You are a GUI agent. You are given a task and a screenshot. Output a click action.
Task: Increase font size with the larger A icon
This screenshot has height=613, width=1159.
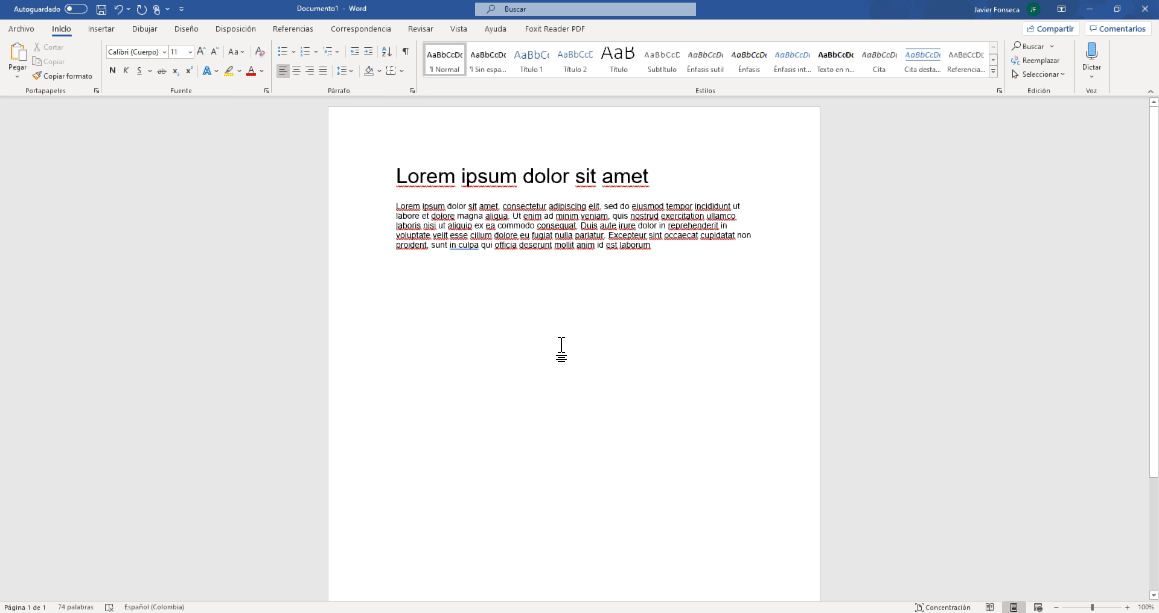tap(201, 52)
